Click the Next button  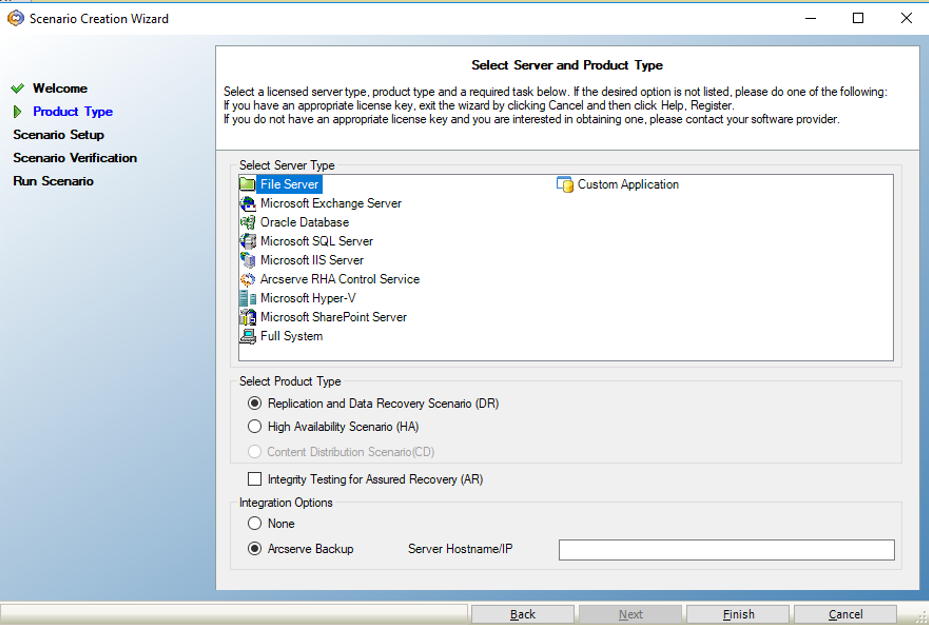tap(630, 614)
